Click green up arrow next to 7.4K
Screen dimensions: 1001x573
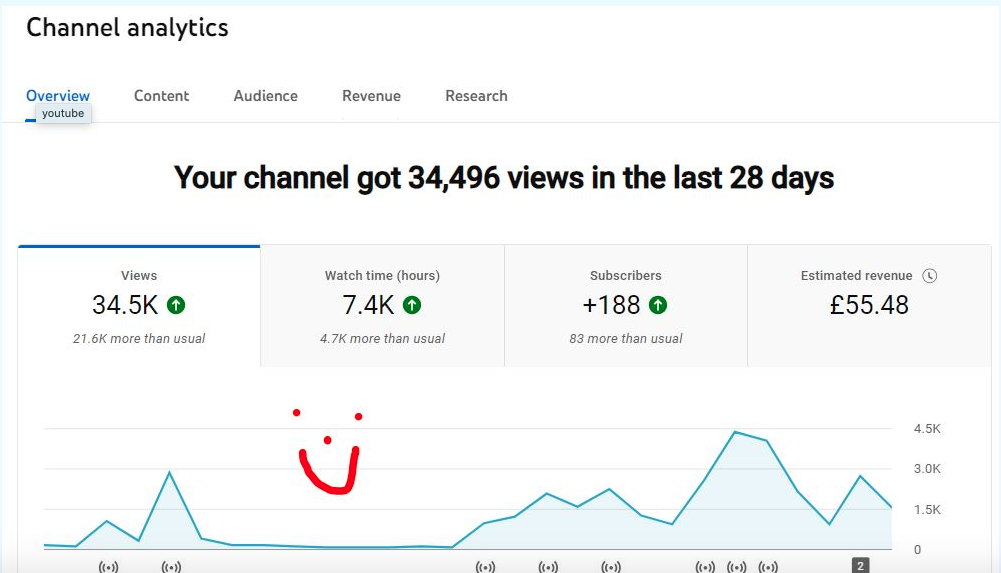[x=412, y=305]
